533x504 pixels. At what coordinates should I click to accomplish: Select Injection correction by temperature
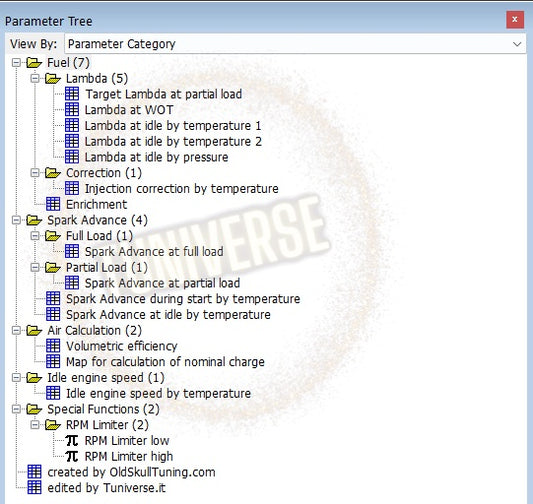[182, 189]
